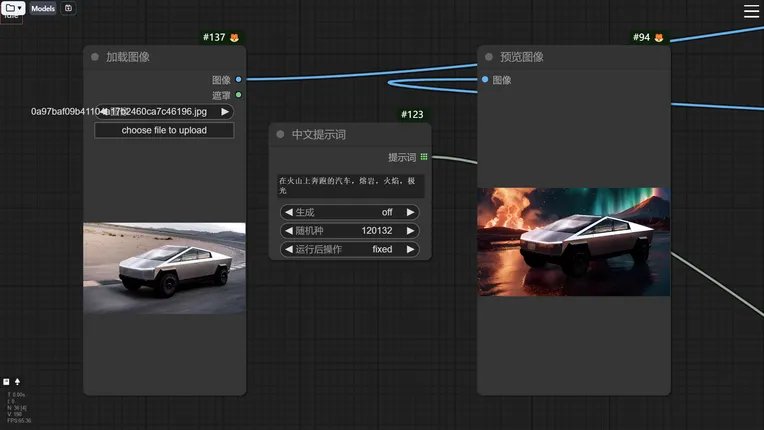
Task: Collapse the 预览图像 node via its title dot
Action: (489, 57)
